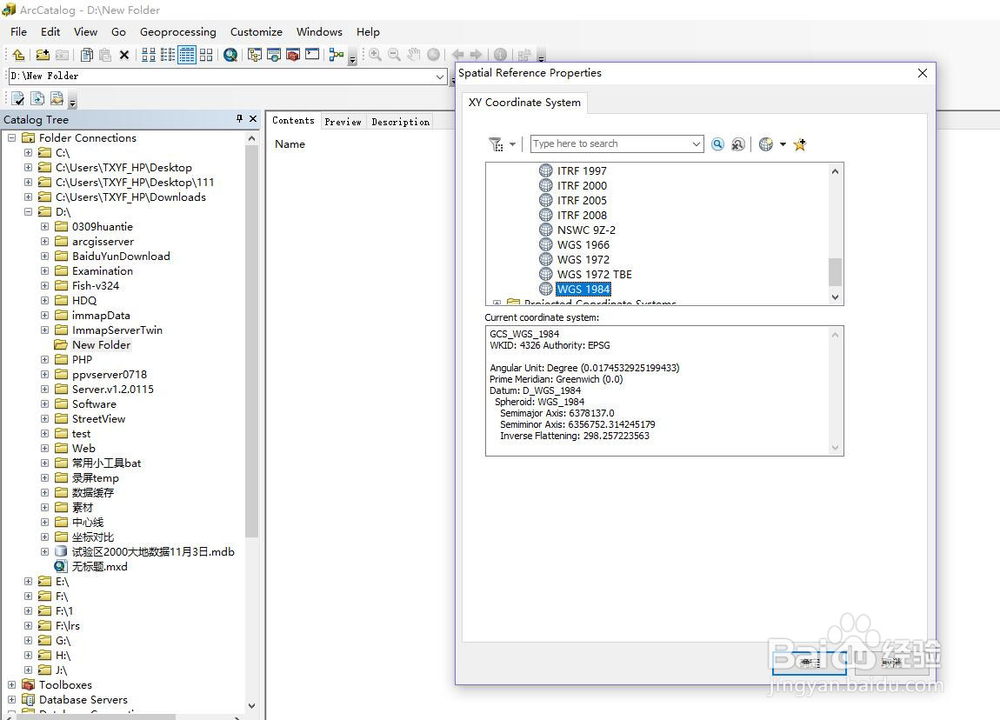The height and width of the screenshot is (720, 1000).
Task: Switch to the Preview tab
Action: [x=342, y=121]
